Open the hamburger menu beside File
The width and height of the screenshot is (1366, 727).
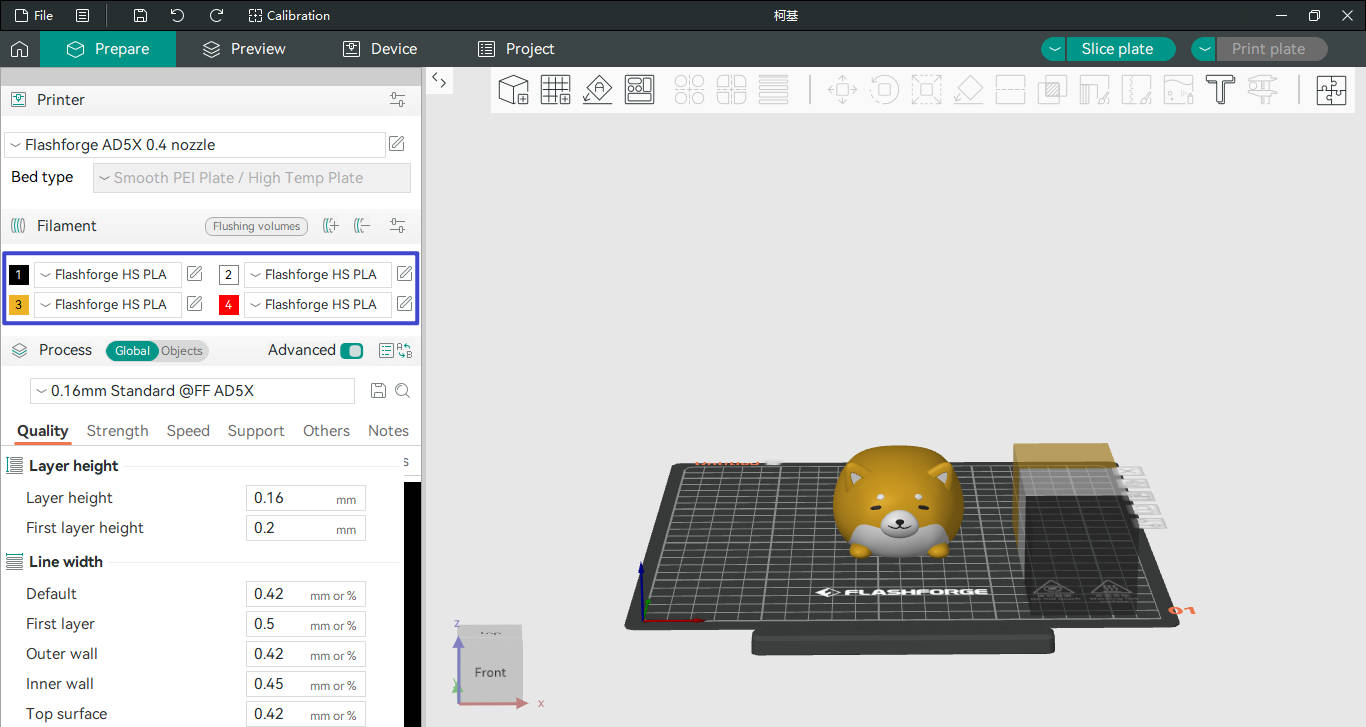point(82,16)
